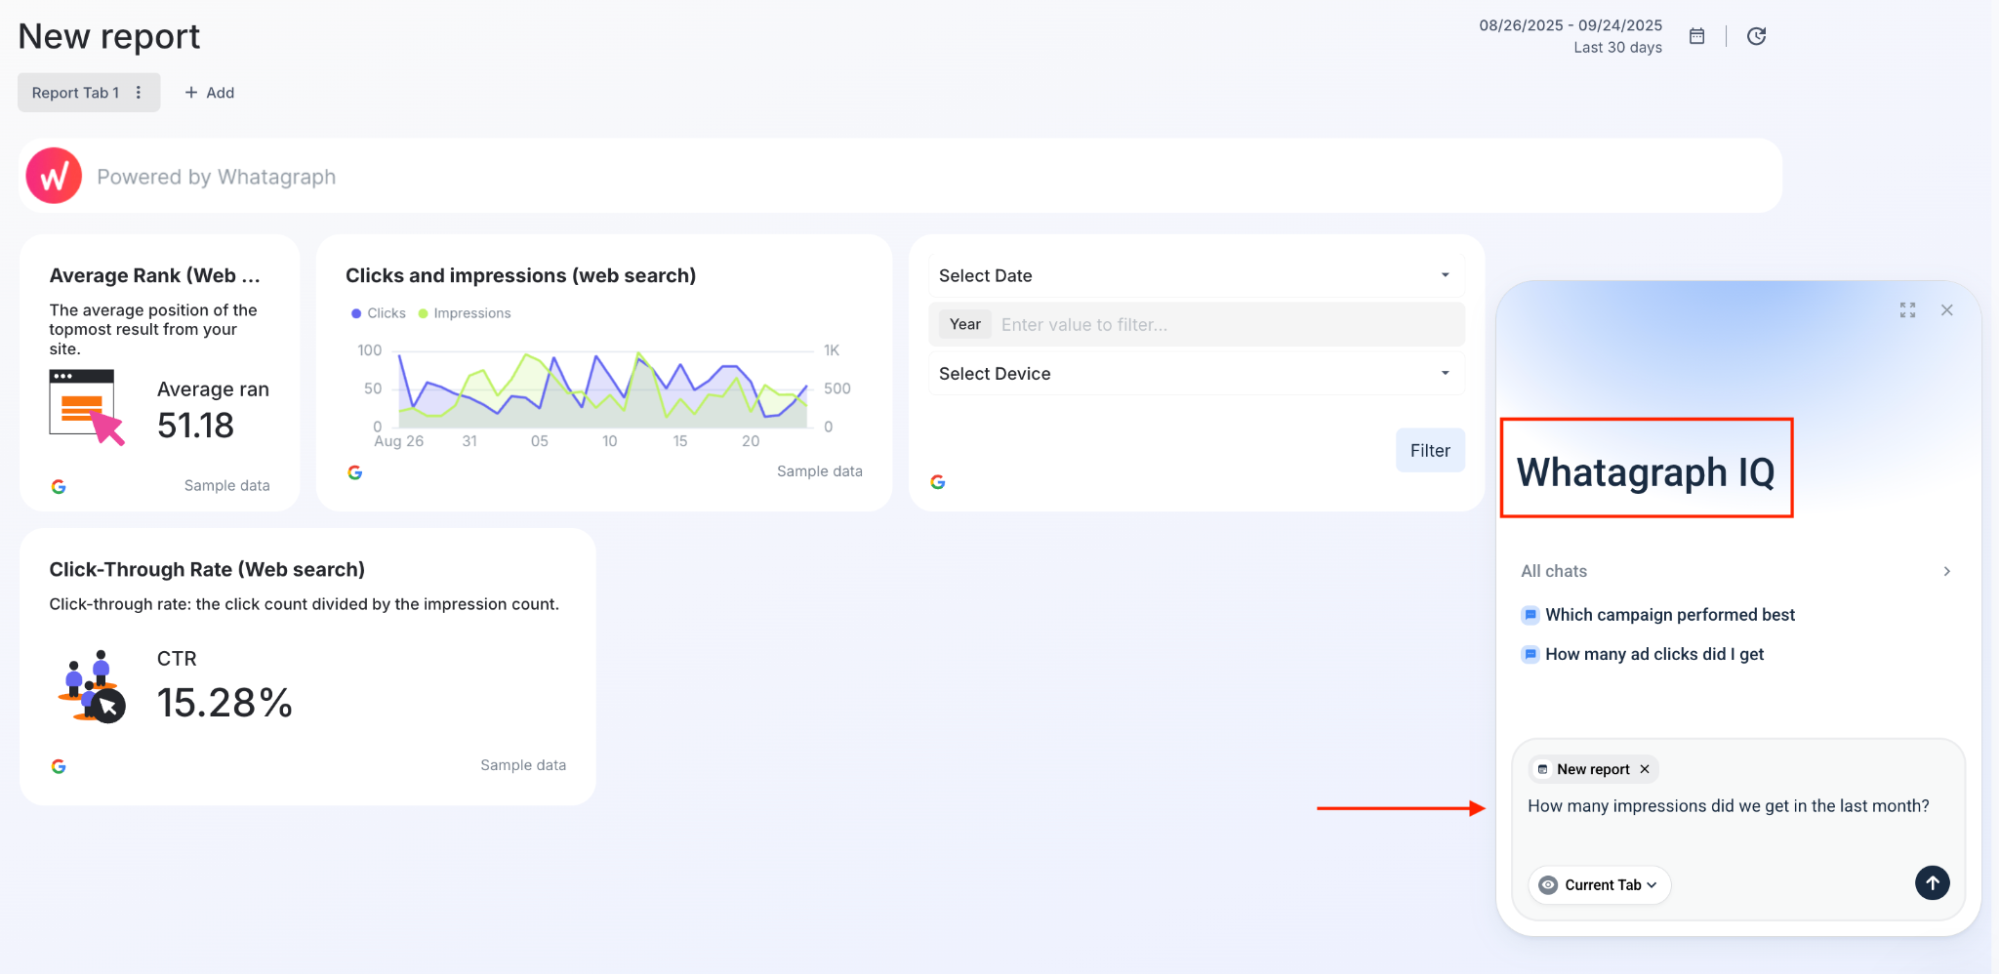
Task: Click the Filter button
Action: coord(1429,450)
